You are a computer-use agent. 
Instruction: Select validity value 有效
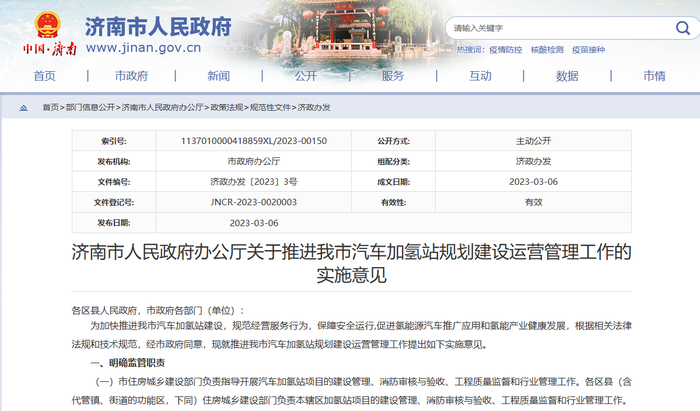pyautogui.click(x=533, y=202)
